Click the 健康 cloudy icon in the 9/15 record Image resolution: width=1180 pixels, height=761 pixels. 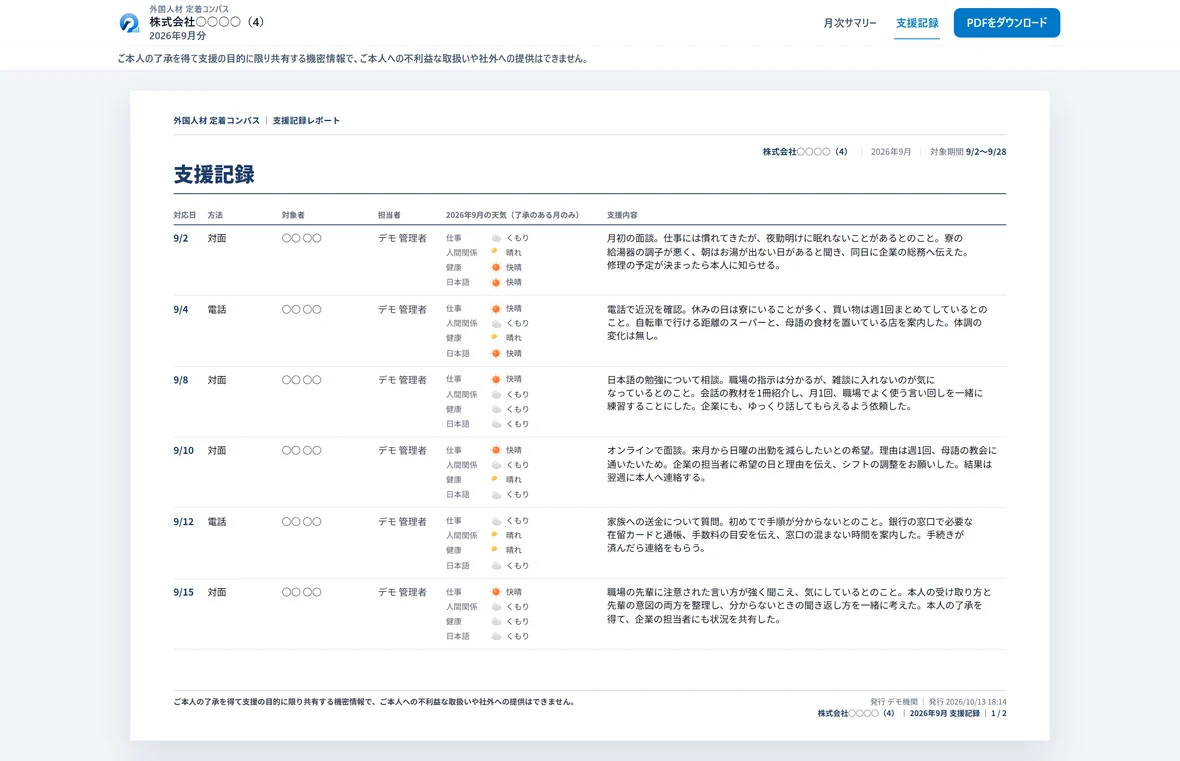pyautogui.click(x=496, y=622)
